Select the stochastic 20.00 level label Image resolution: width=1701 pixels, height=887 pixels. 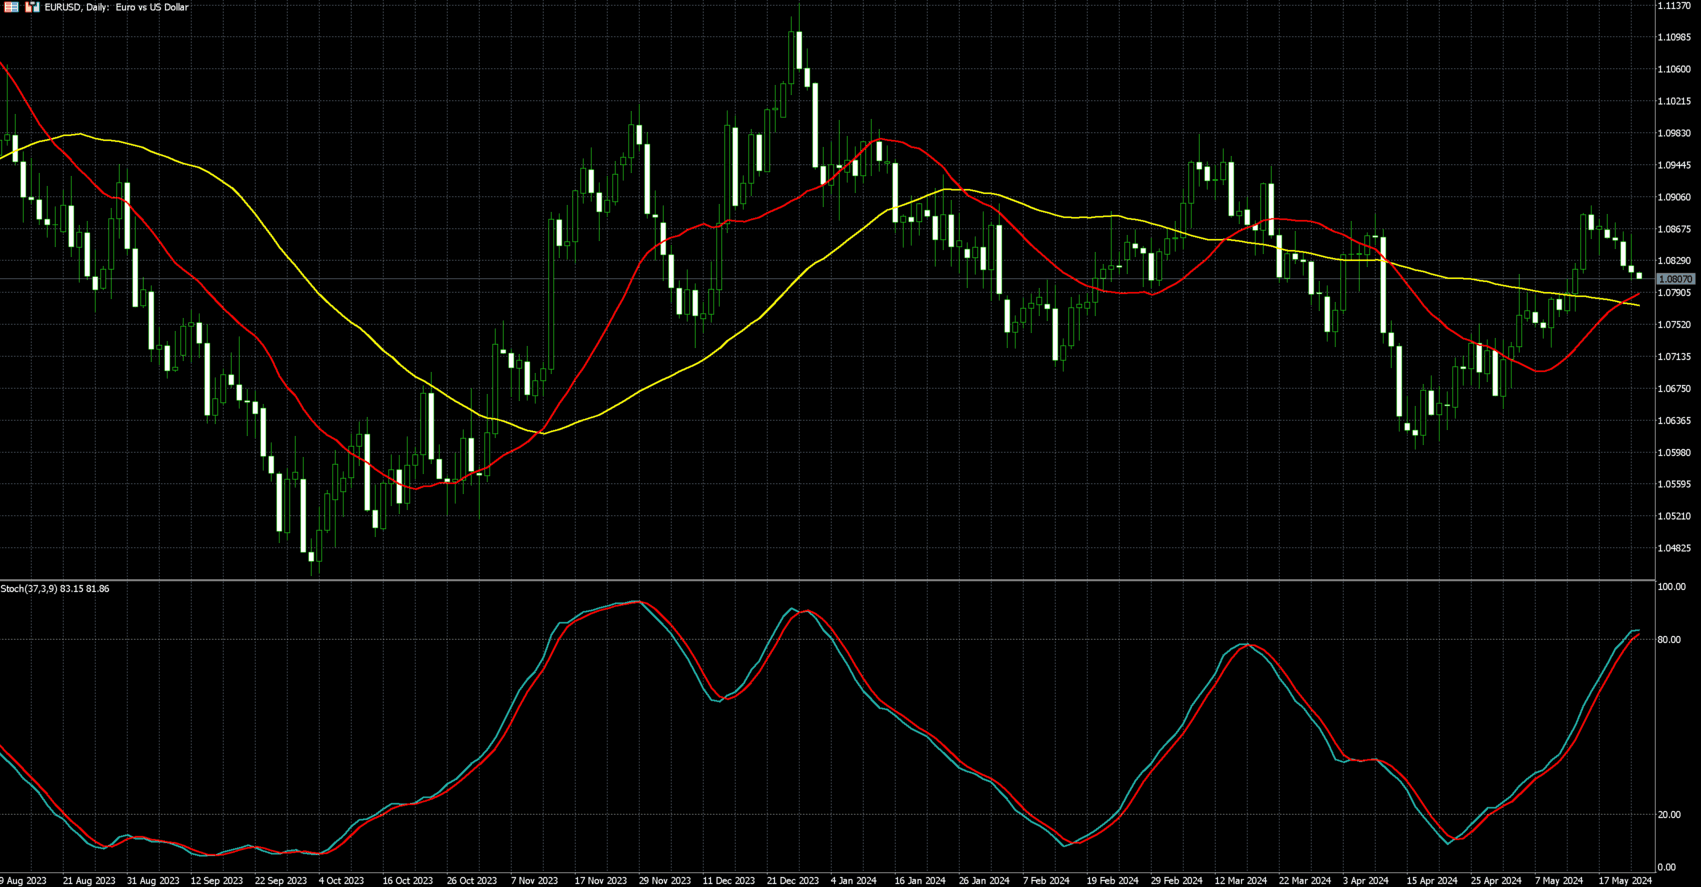(1668, 815)
